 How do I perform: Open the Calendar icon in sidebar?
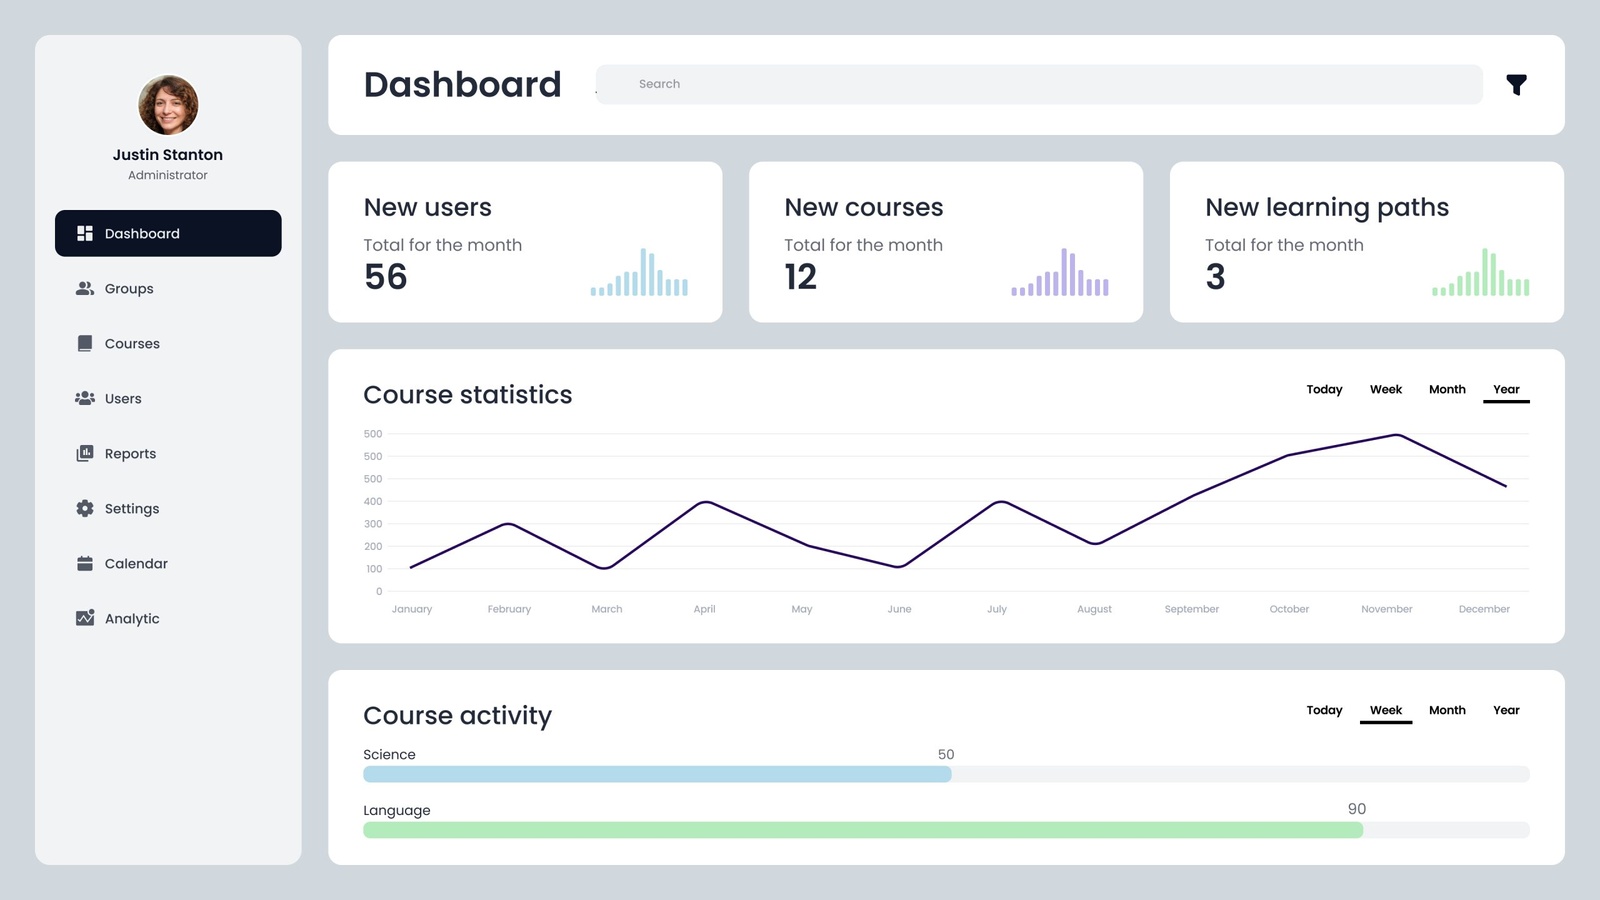[85, 564]
